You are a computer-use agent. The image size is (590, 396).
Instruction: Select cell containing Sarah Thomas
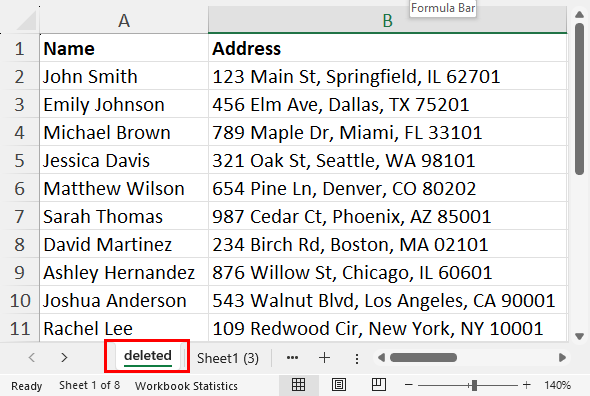[124, 216]
